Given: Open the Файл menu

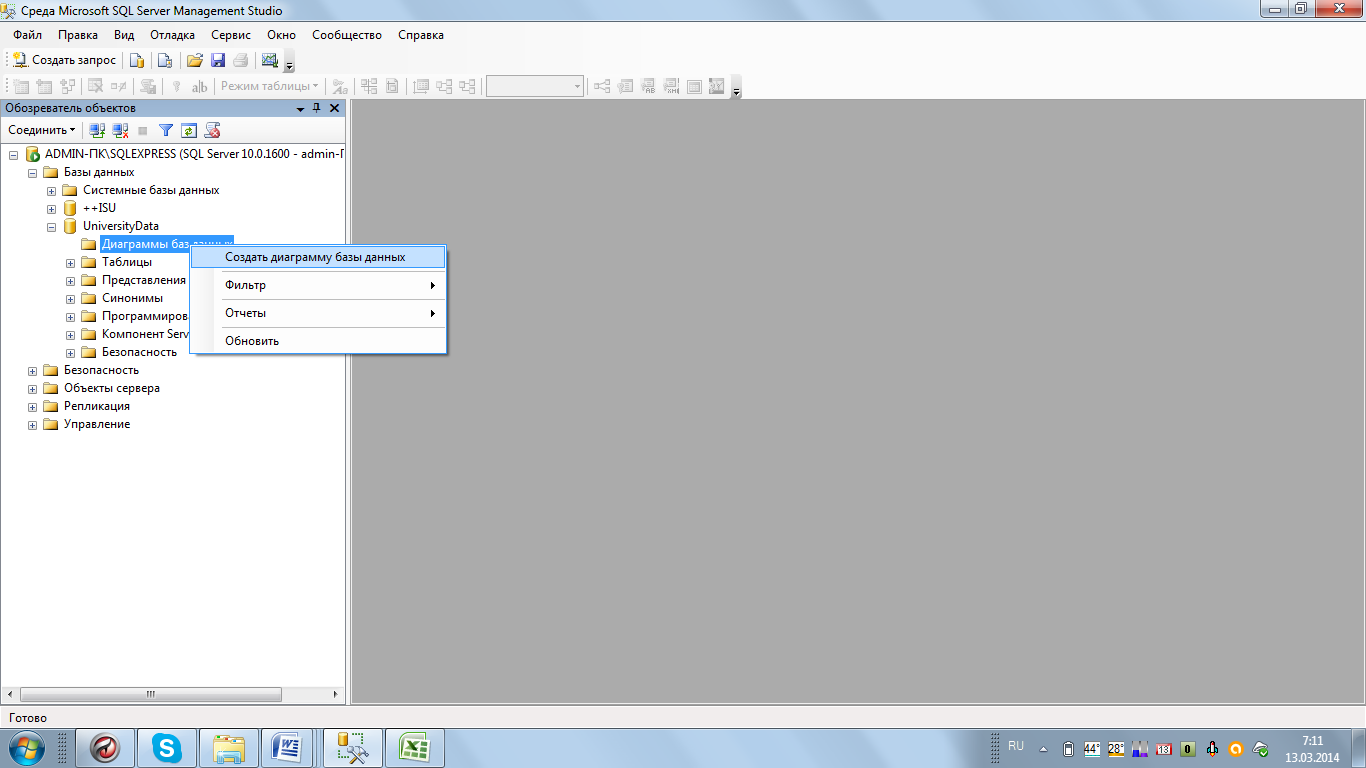Looking at the screenshot, I should click(x=27, y=35).
